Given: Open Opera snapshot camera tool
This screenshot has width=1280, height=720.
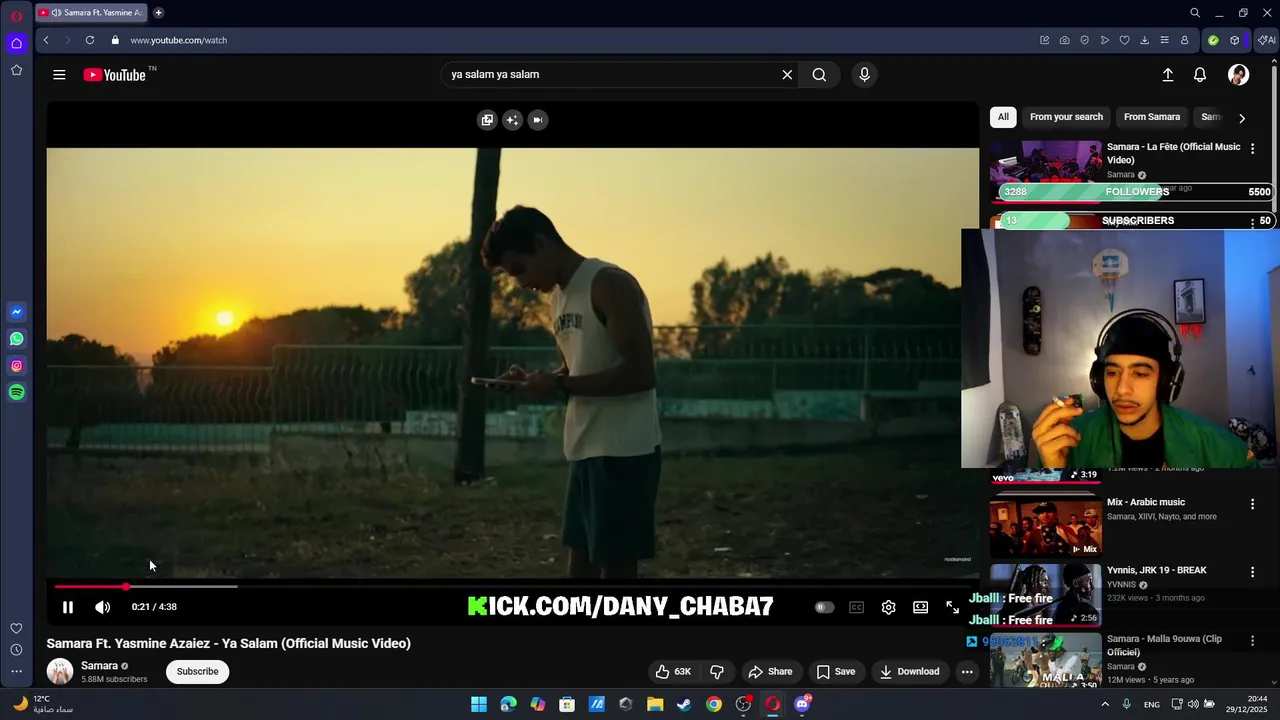Looking at the screenshot, I should click(x=1064, y=40).
